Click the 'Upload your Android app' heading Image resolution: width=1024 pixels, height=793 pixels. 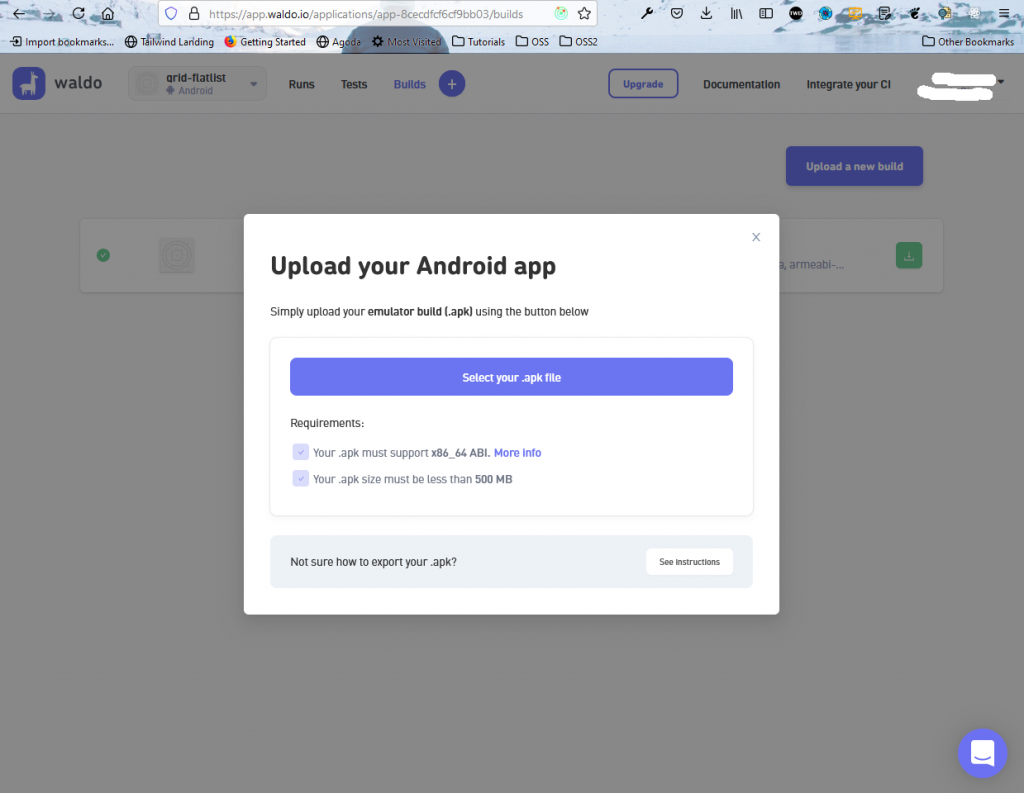tap(413, 266)
